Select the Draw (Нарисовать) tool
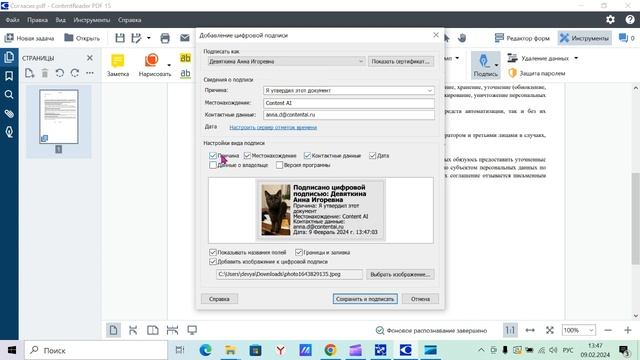Screen dimensions: 640x360 click(x=154, y=65)
